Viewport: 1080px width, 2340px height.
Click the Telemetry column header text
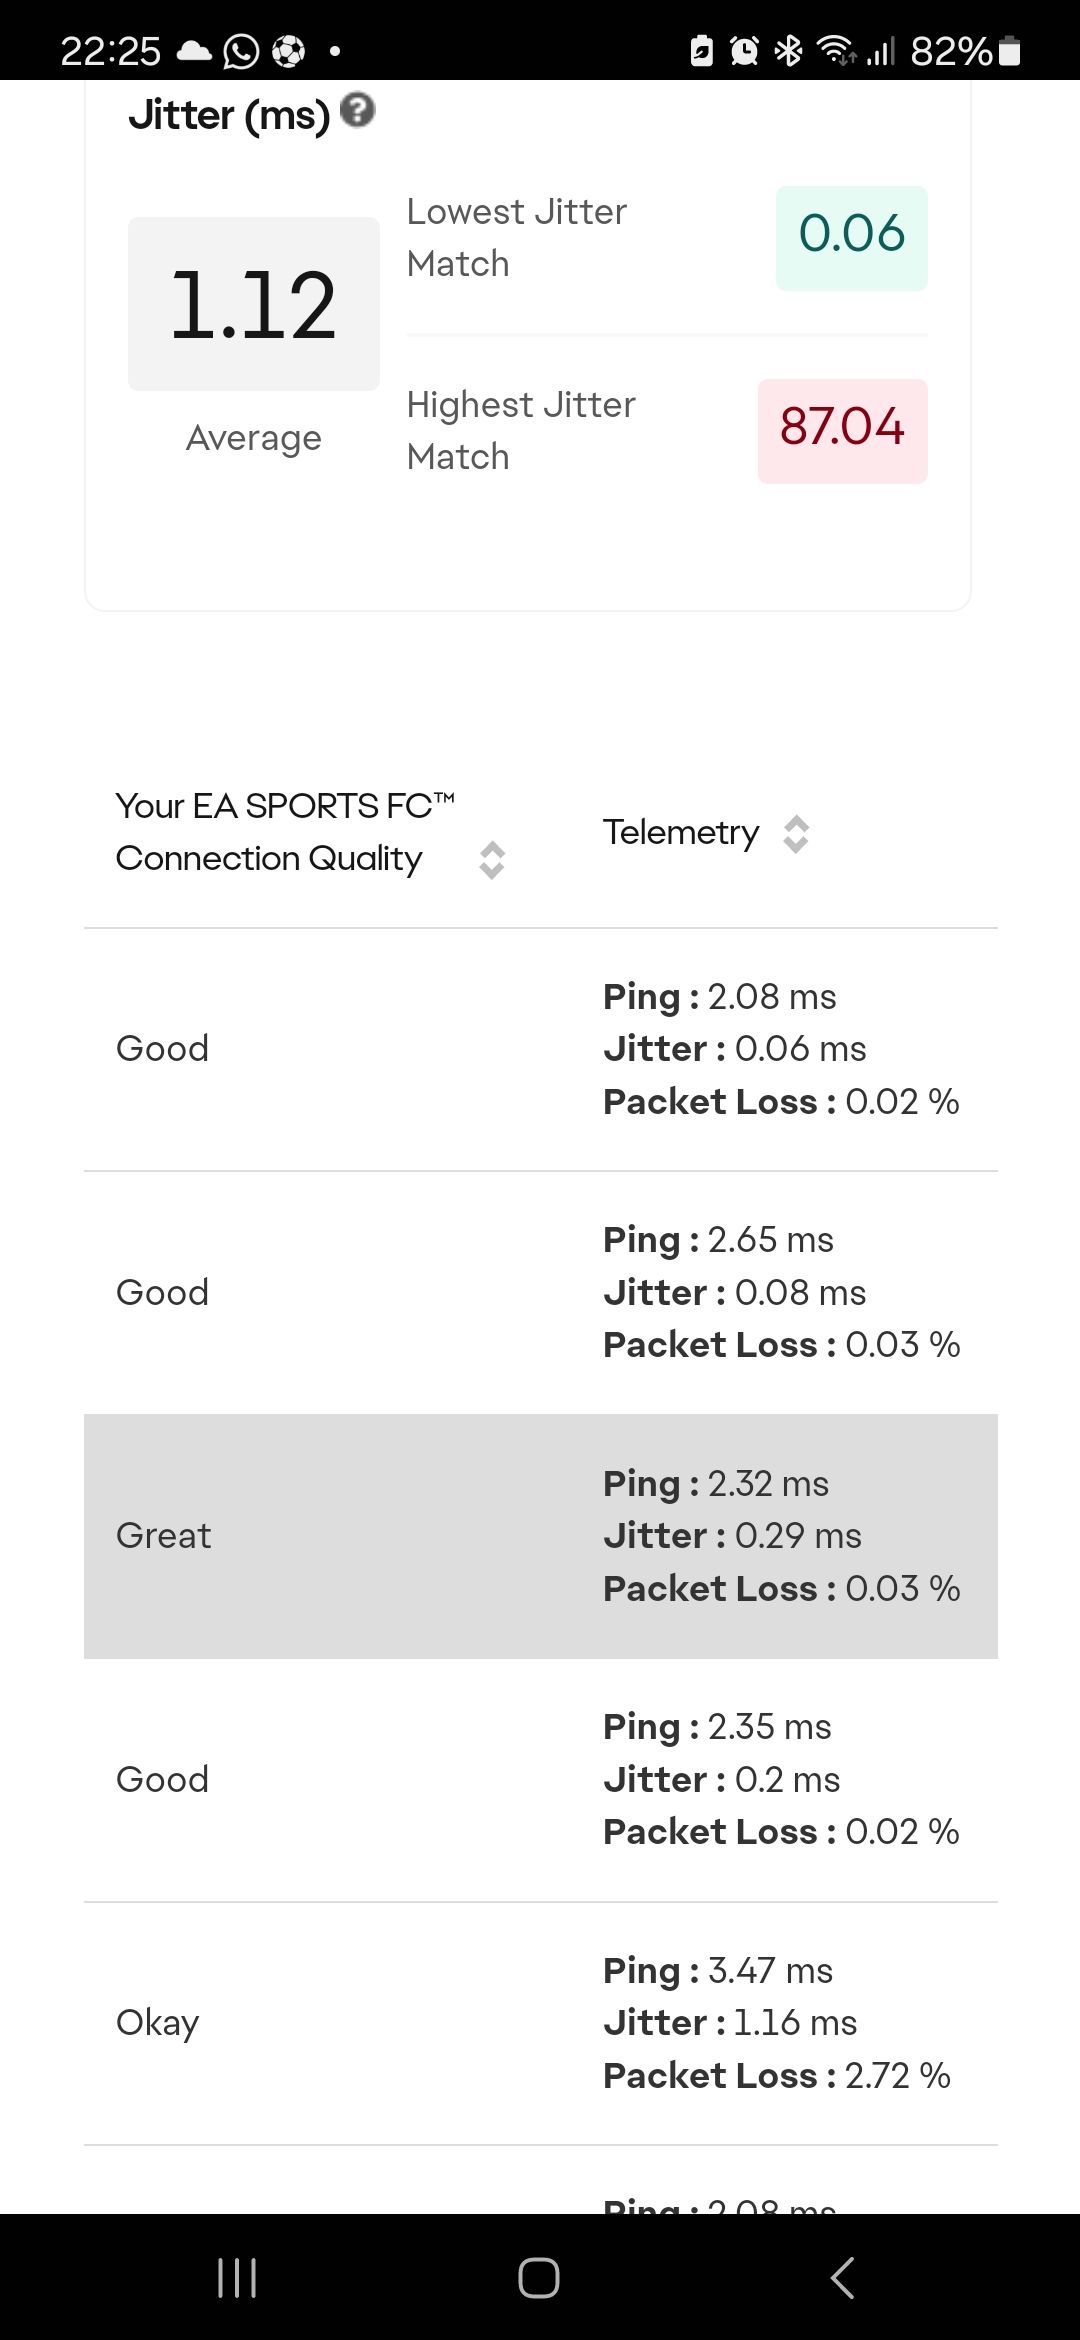click(681, 833)
